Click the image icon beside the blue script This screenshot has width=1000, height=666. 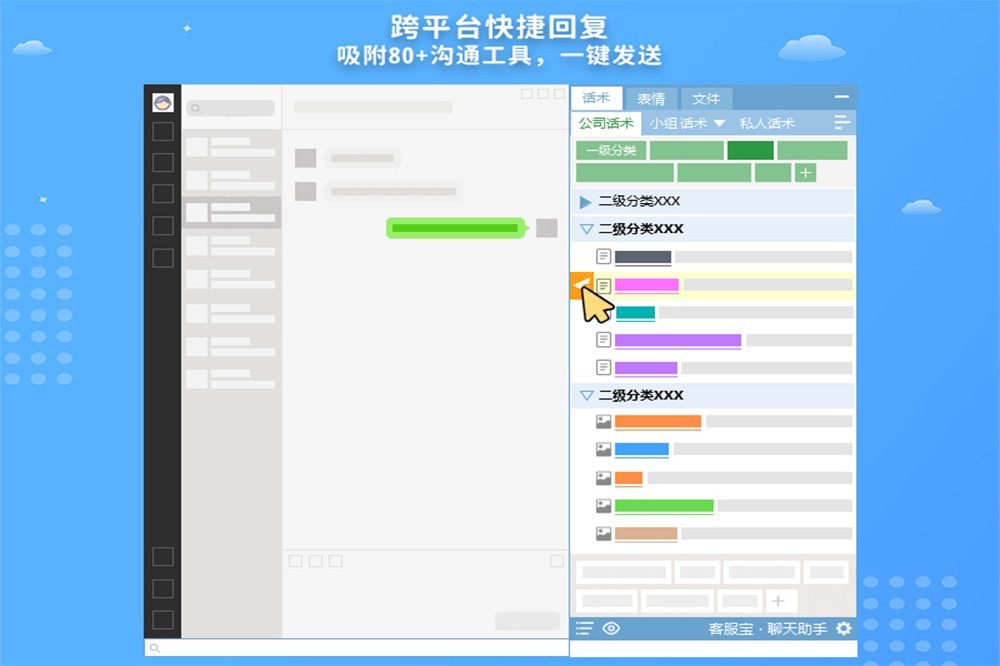[x=603, y=450]
